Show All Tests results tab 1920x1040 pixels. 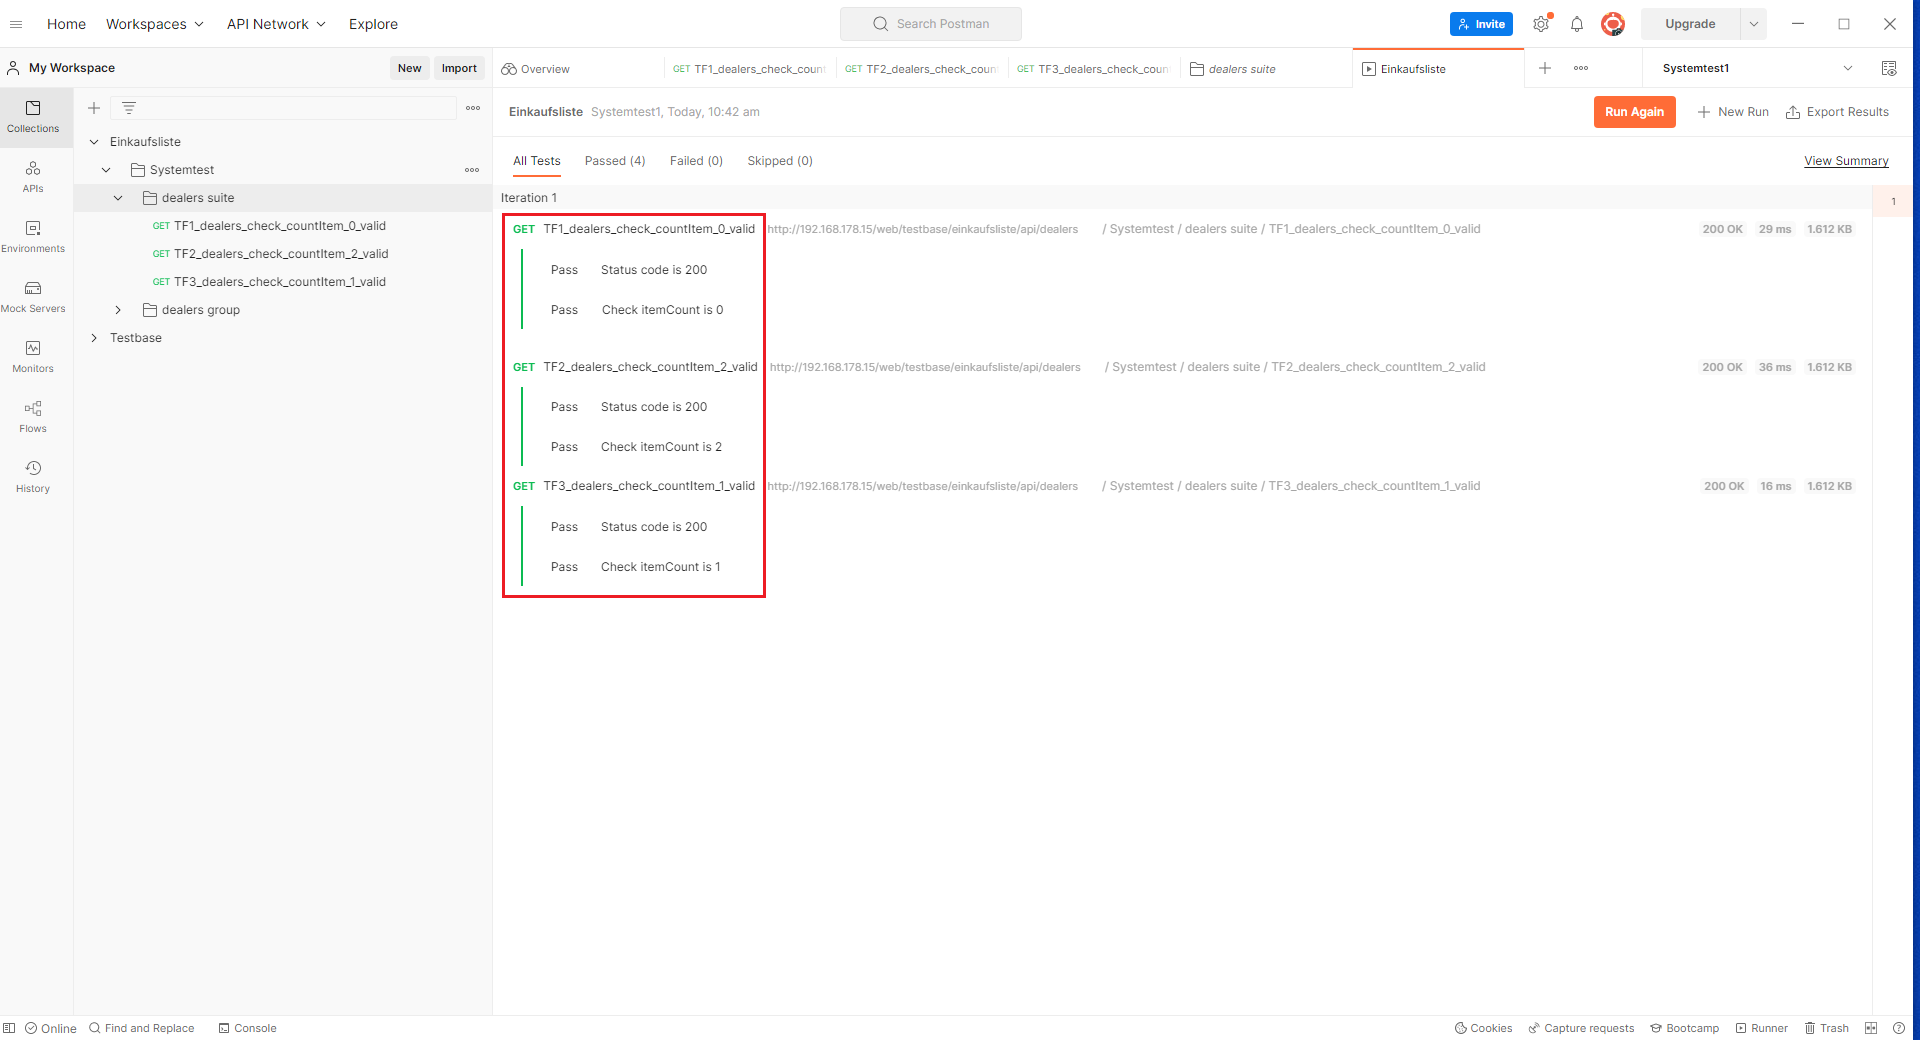(x=537, y=161)
